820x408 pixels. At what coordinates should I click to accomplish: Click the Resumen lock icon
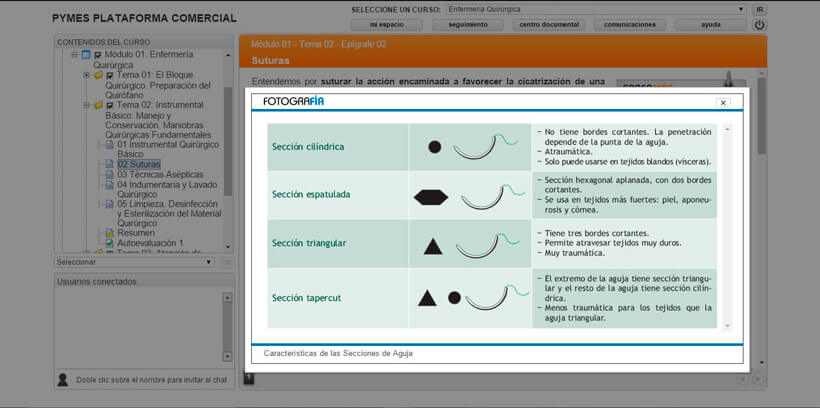109,233
